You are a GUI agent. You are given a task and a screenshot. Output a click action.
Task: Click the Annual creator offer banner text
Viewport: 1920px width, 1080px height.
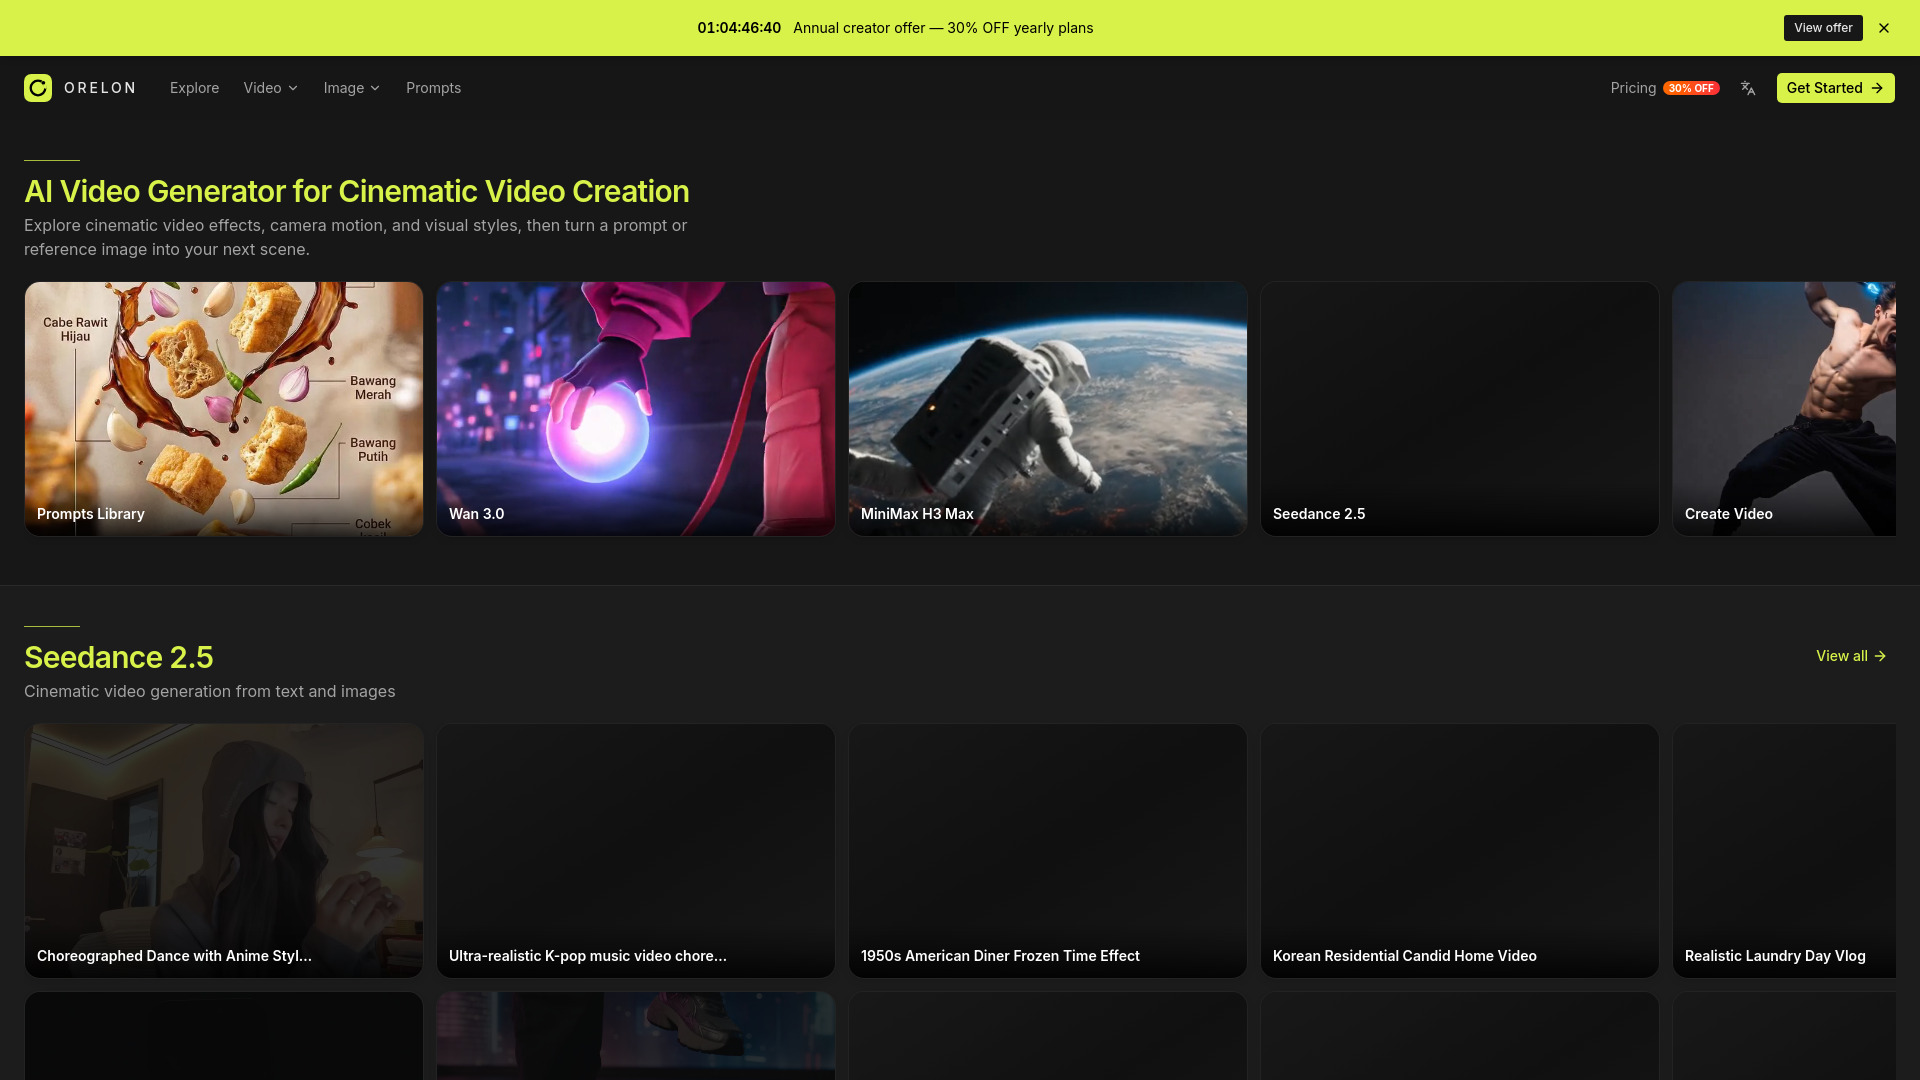click(943, 28)
